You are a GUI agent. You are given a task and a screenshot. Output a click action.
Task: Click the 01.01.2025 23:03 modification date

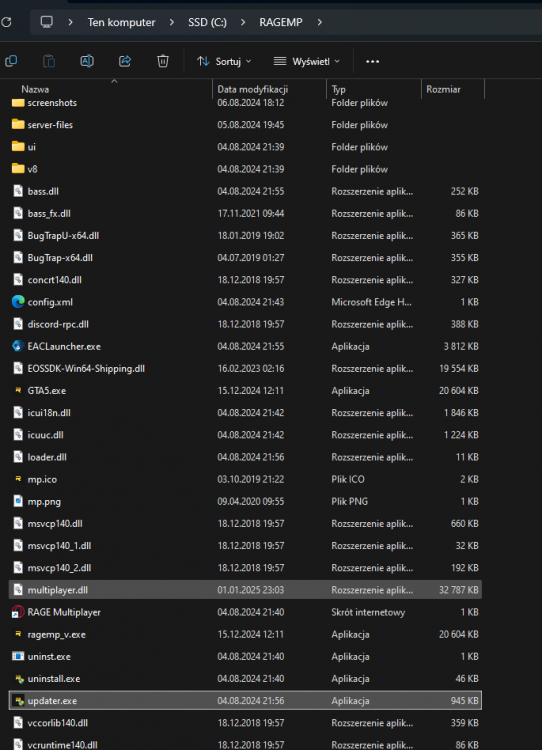251,590
